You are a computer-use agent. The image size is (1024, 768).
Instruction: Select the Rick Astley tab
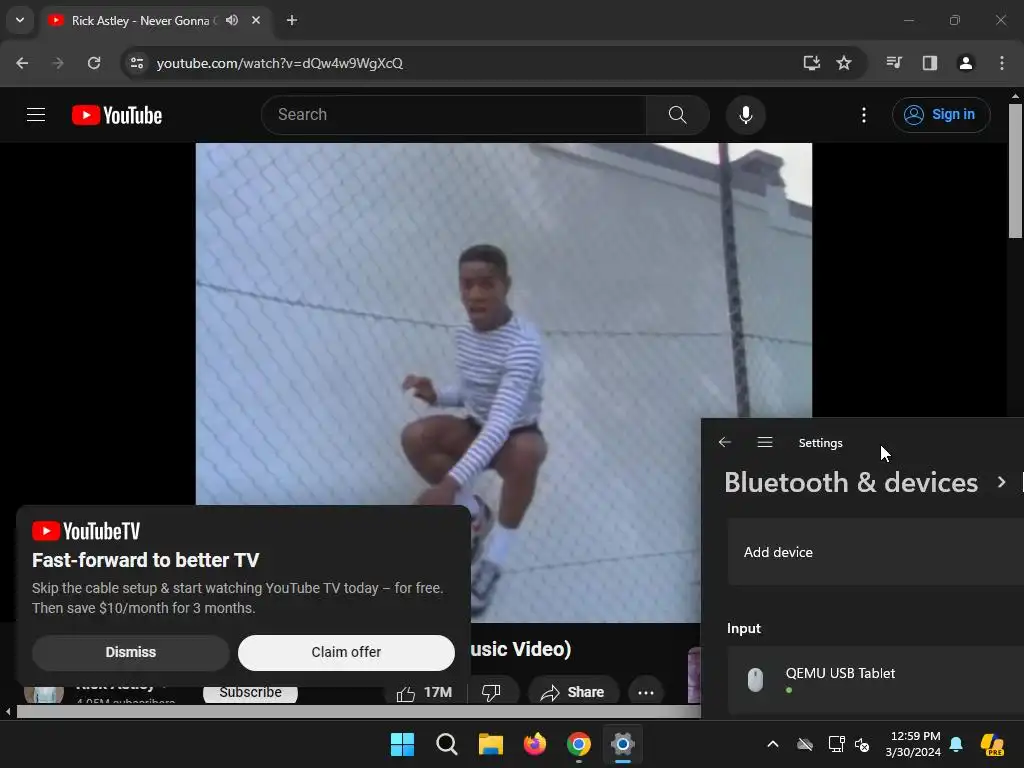pyautogui.click(x=153, y=21)
